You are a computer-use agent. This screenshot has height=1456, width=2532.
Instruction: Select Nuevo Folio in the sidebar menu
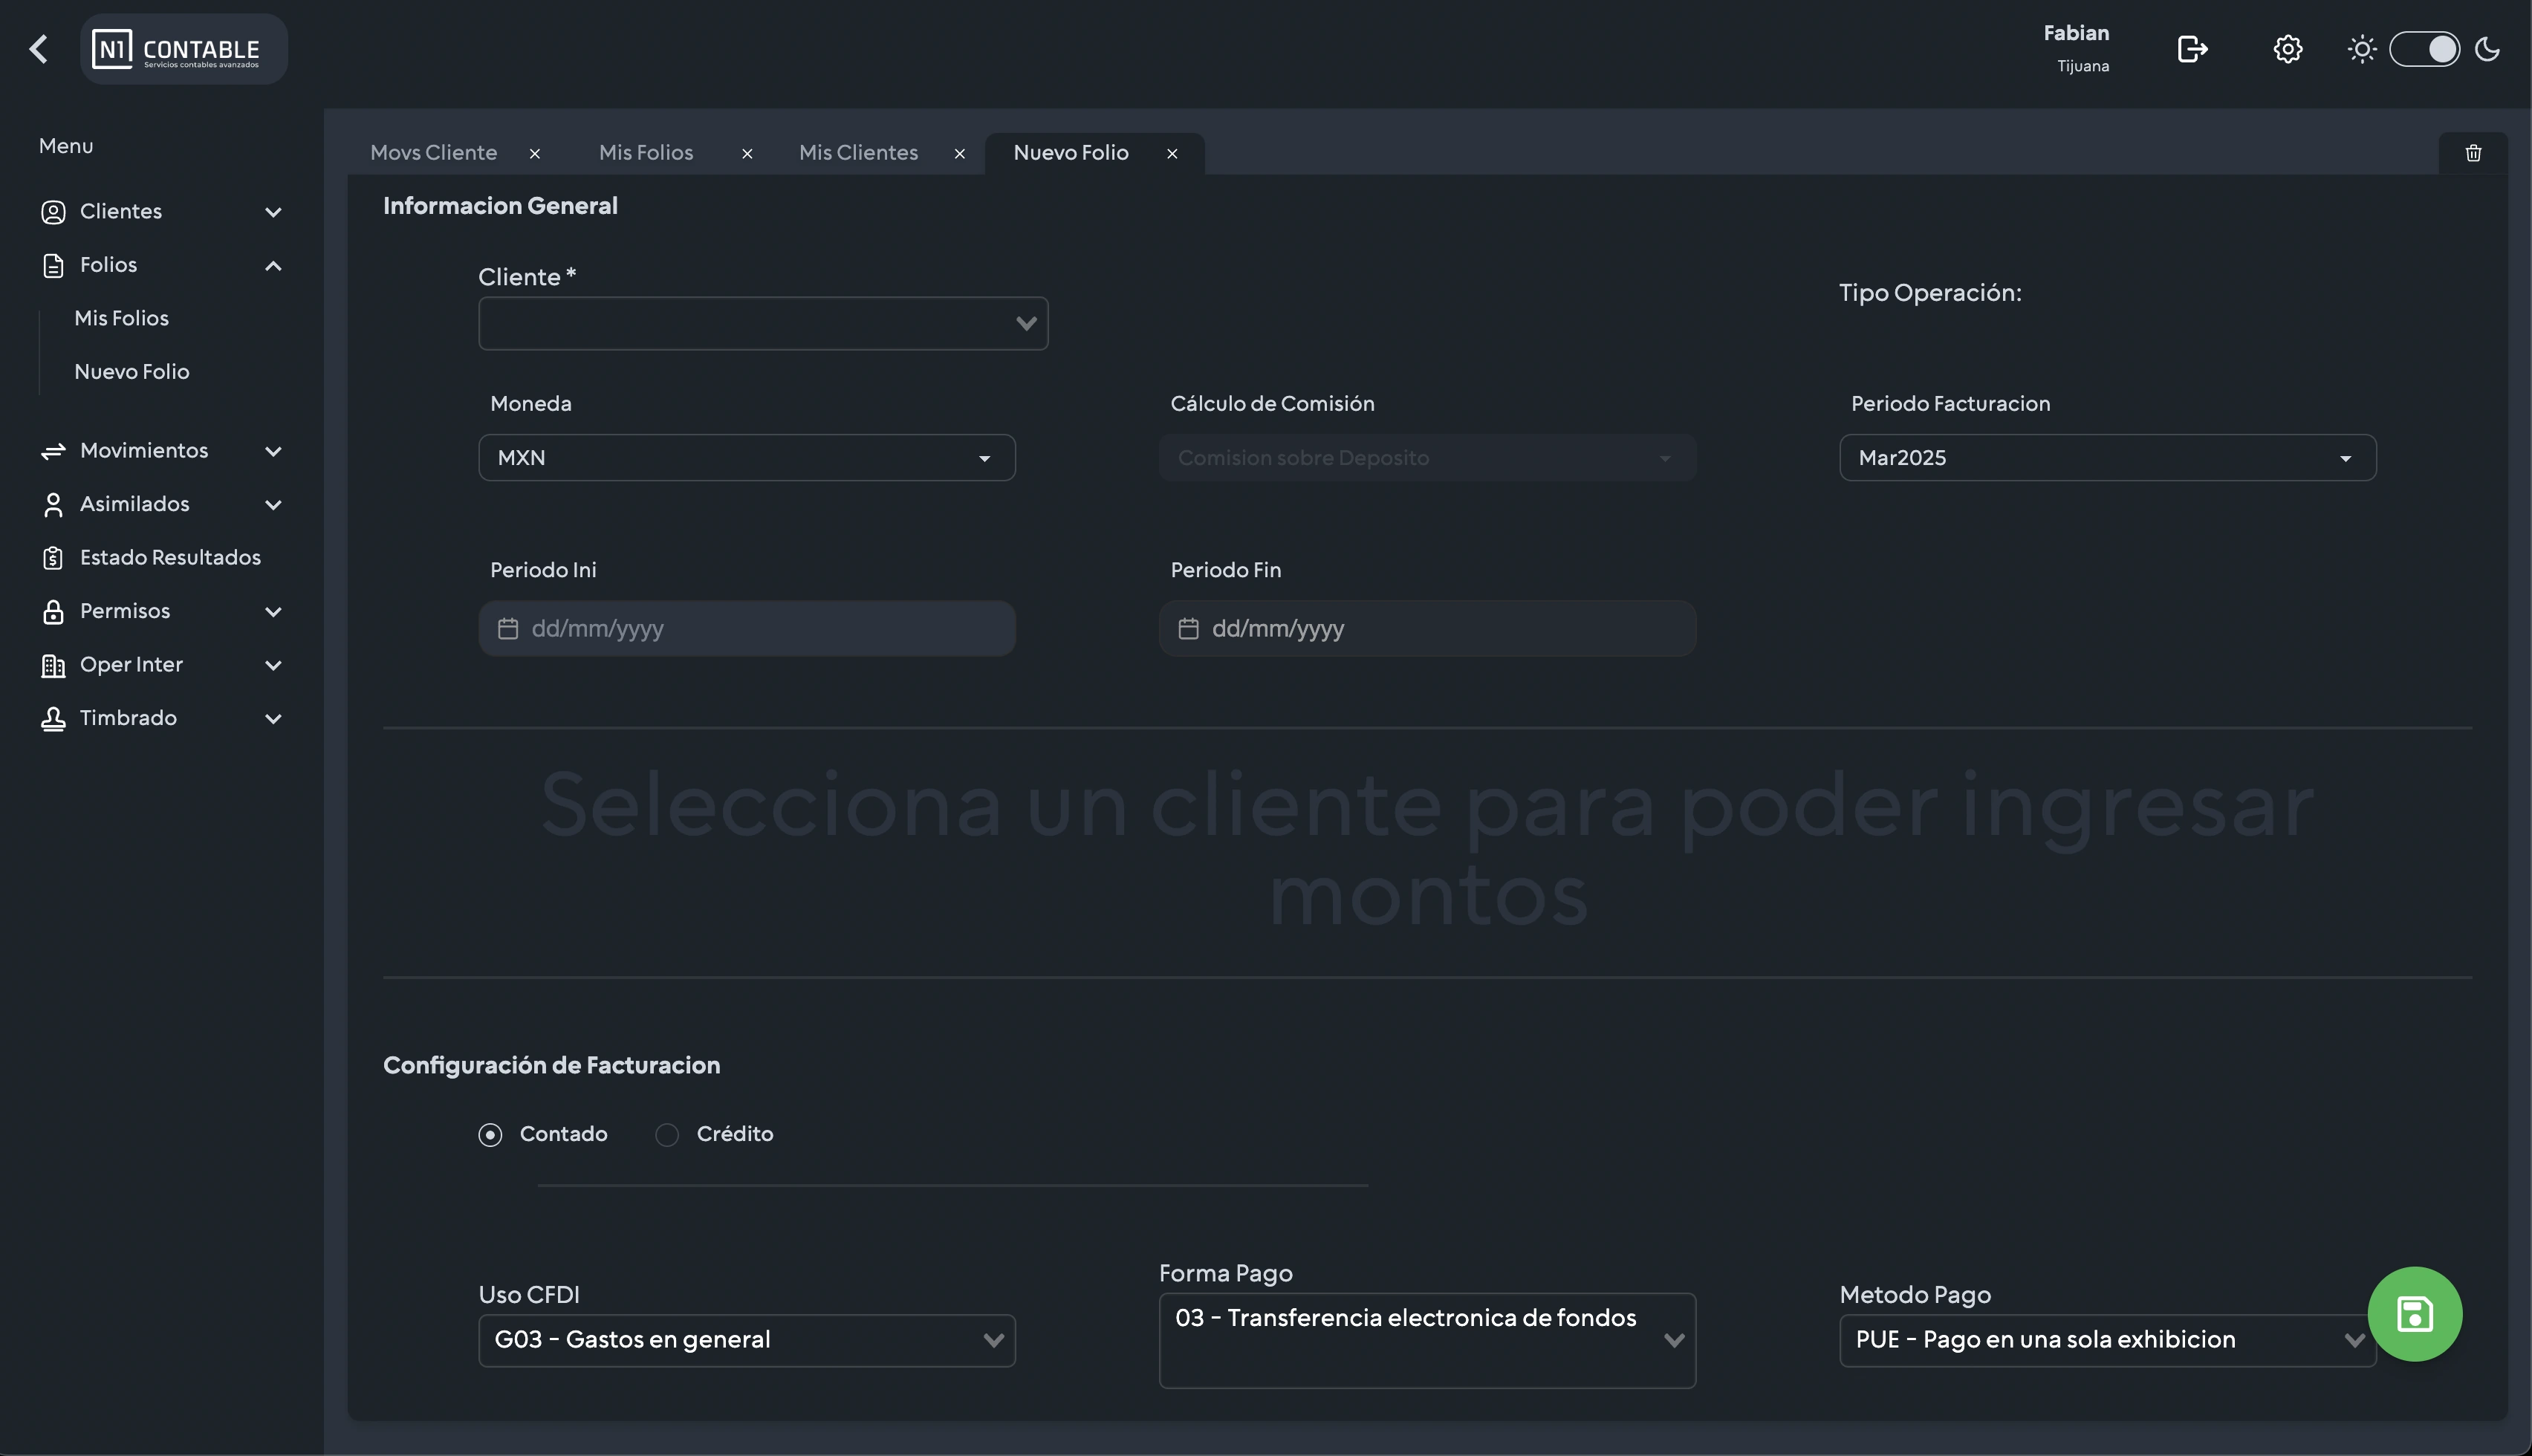click(x=131, y=371)
